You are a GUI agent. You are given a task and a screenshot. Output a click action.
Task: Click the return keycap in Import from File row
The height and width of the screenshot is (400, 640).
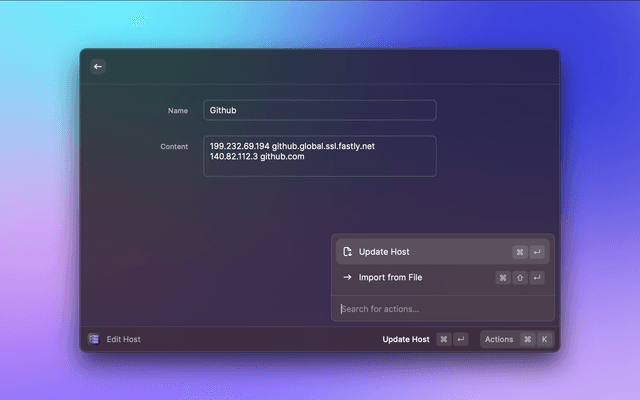537,277
